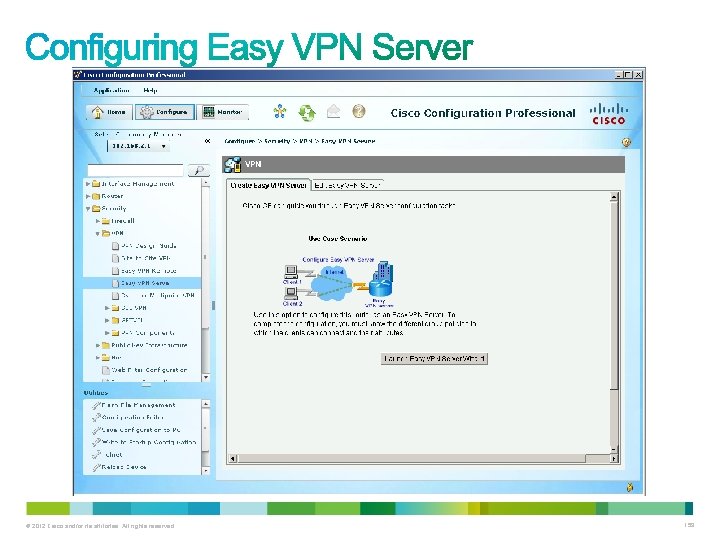Image resolution: width=720 pixels, height=540 pixels.
Task: Click the magnifier search button
Action: [x=199, y=170]
